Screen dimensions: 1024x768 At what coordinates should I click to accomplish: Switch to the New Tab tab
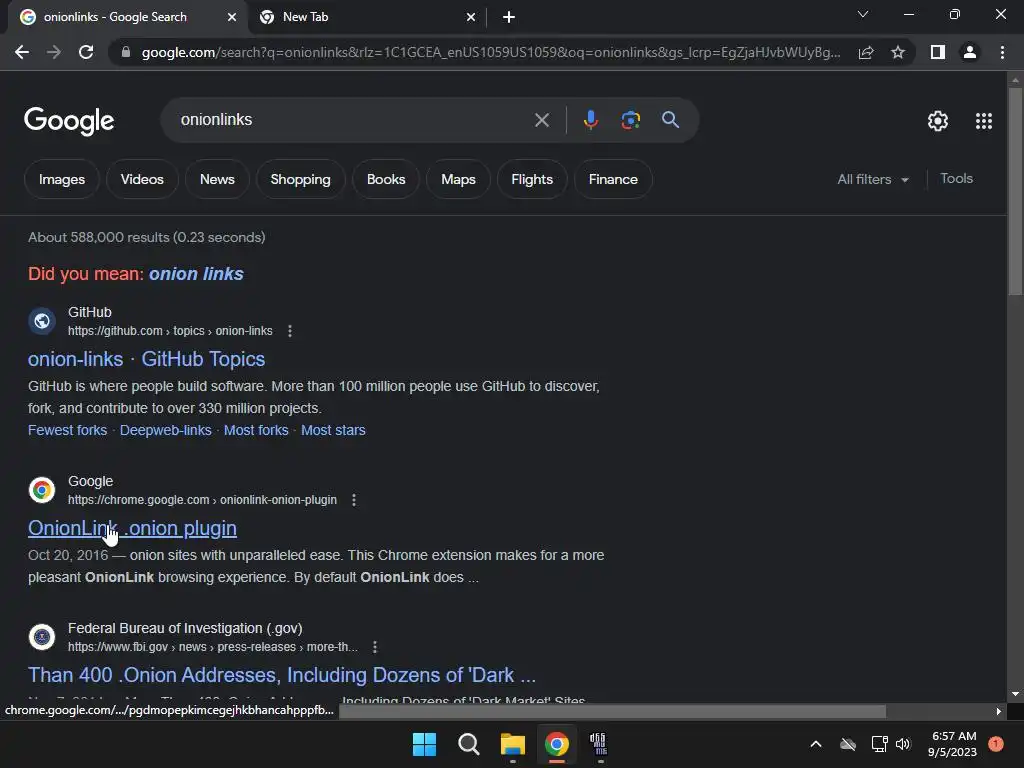(367, 18)
